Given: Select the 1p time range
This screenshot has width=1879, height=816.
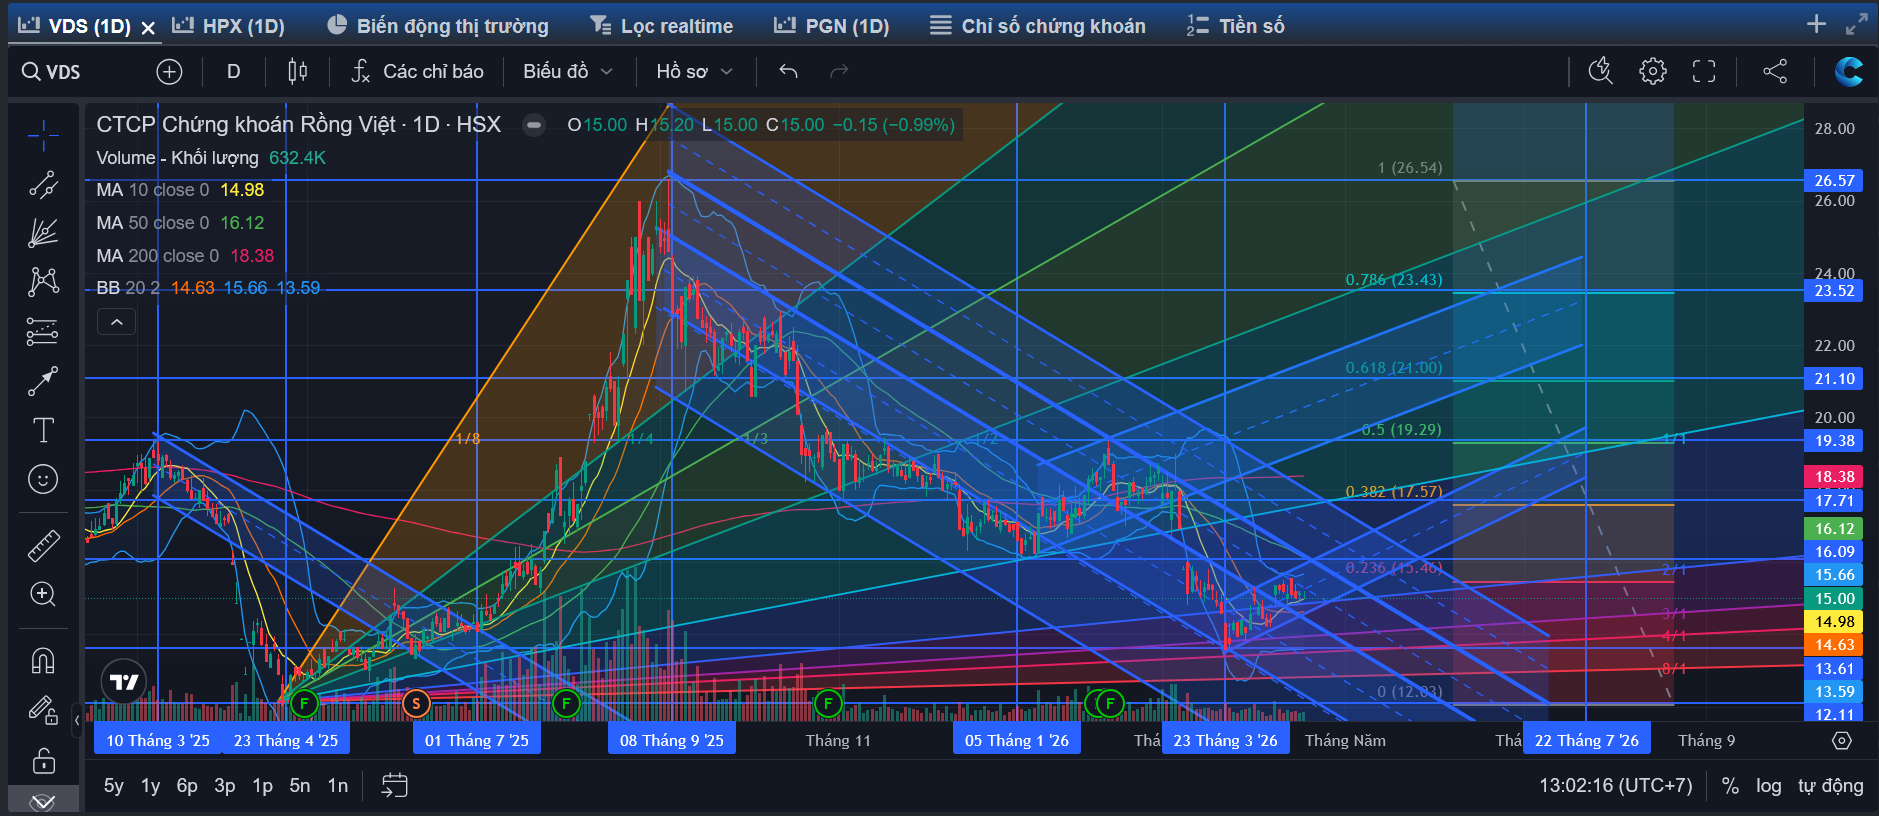Looking at the screenshot, I should tap(262, 786).
